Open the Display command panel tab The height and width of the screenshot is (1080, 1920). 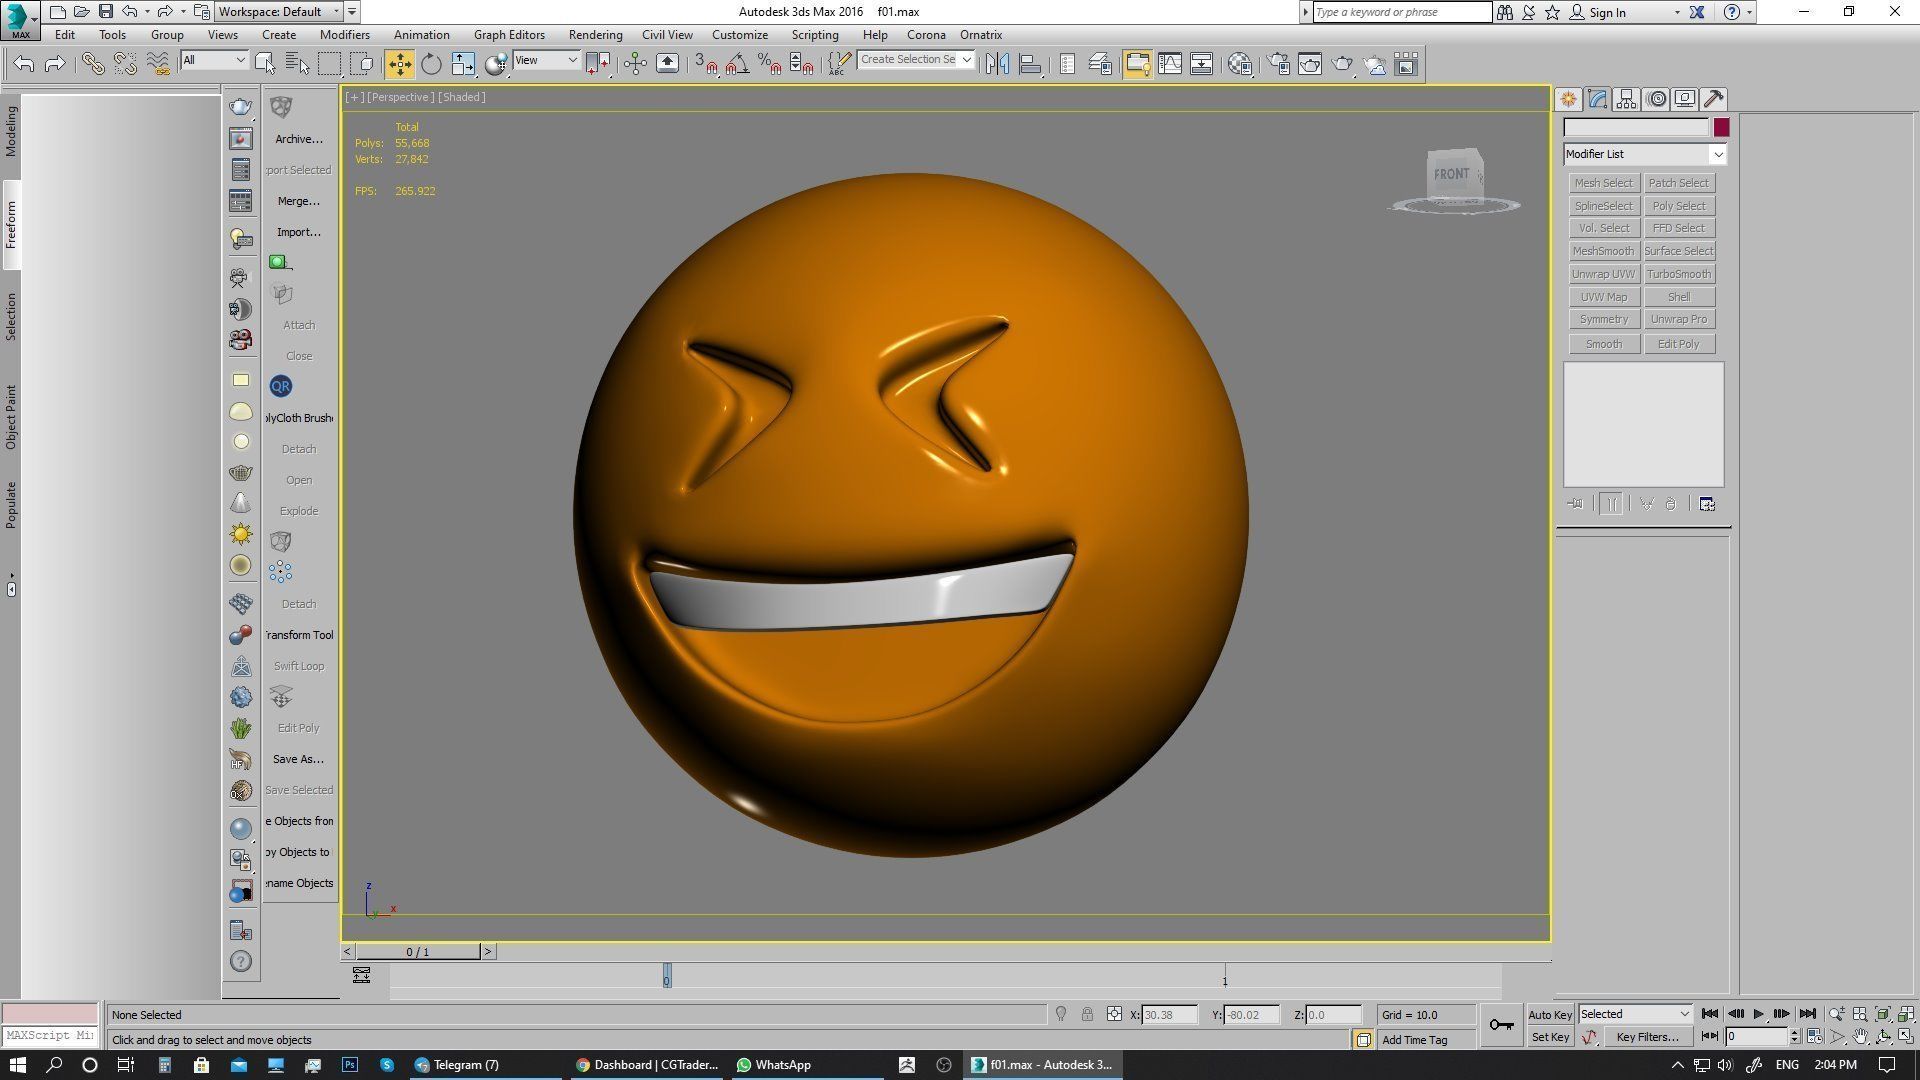click(x=1685, y=99)
